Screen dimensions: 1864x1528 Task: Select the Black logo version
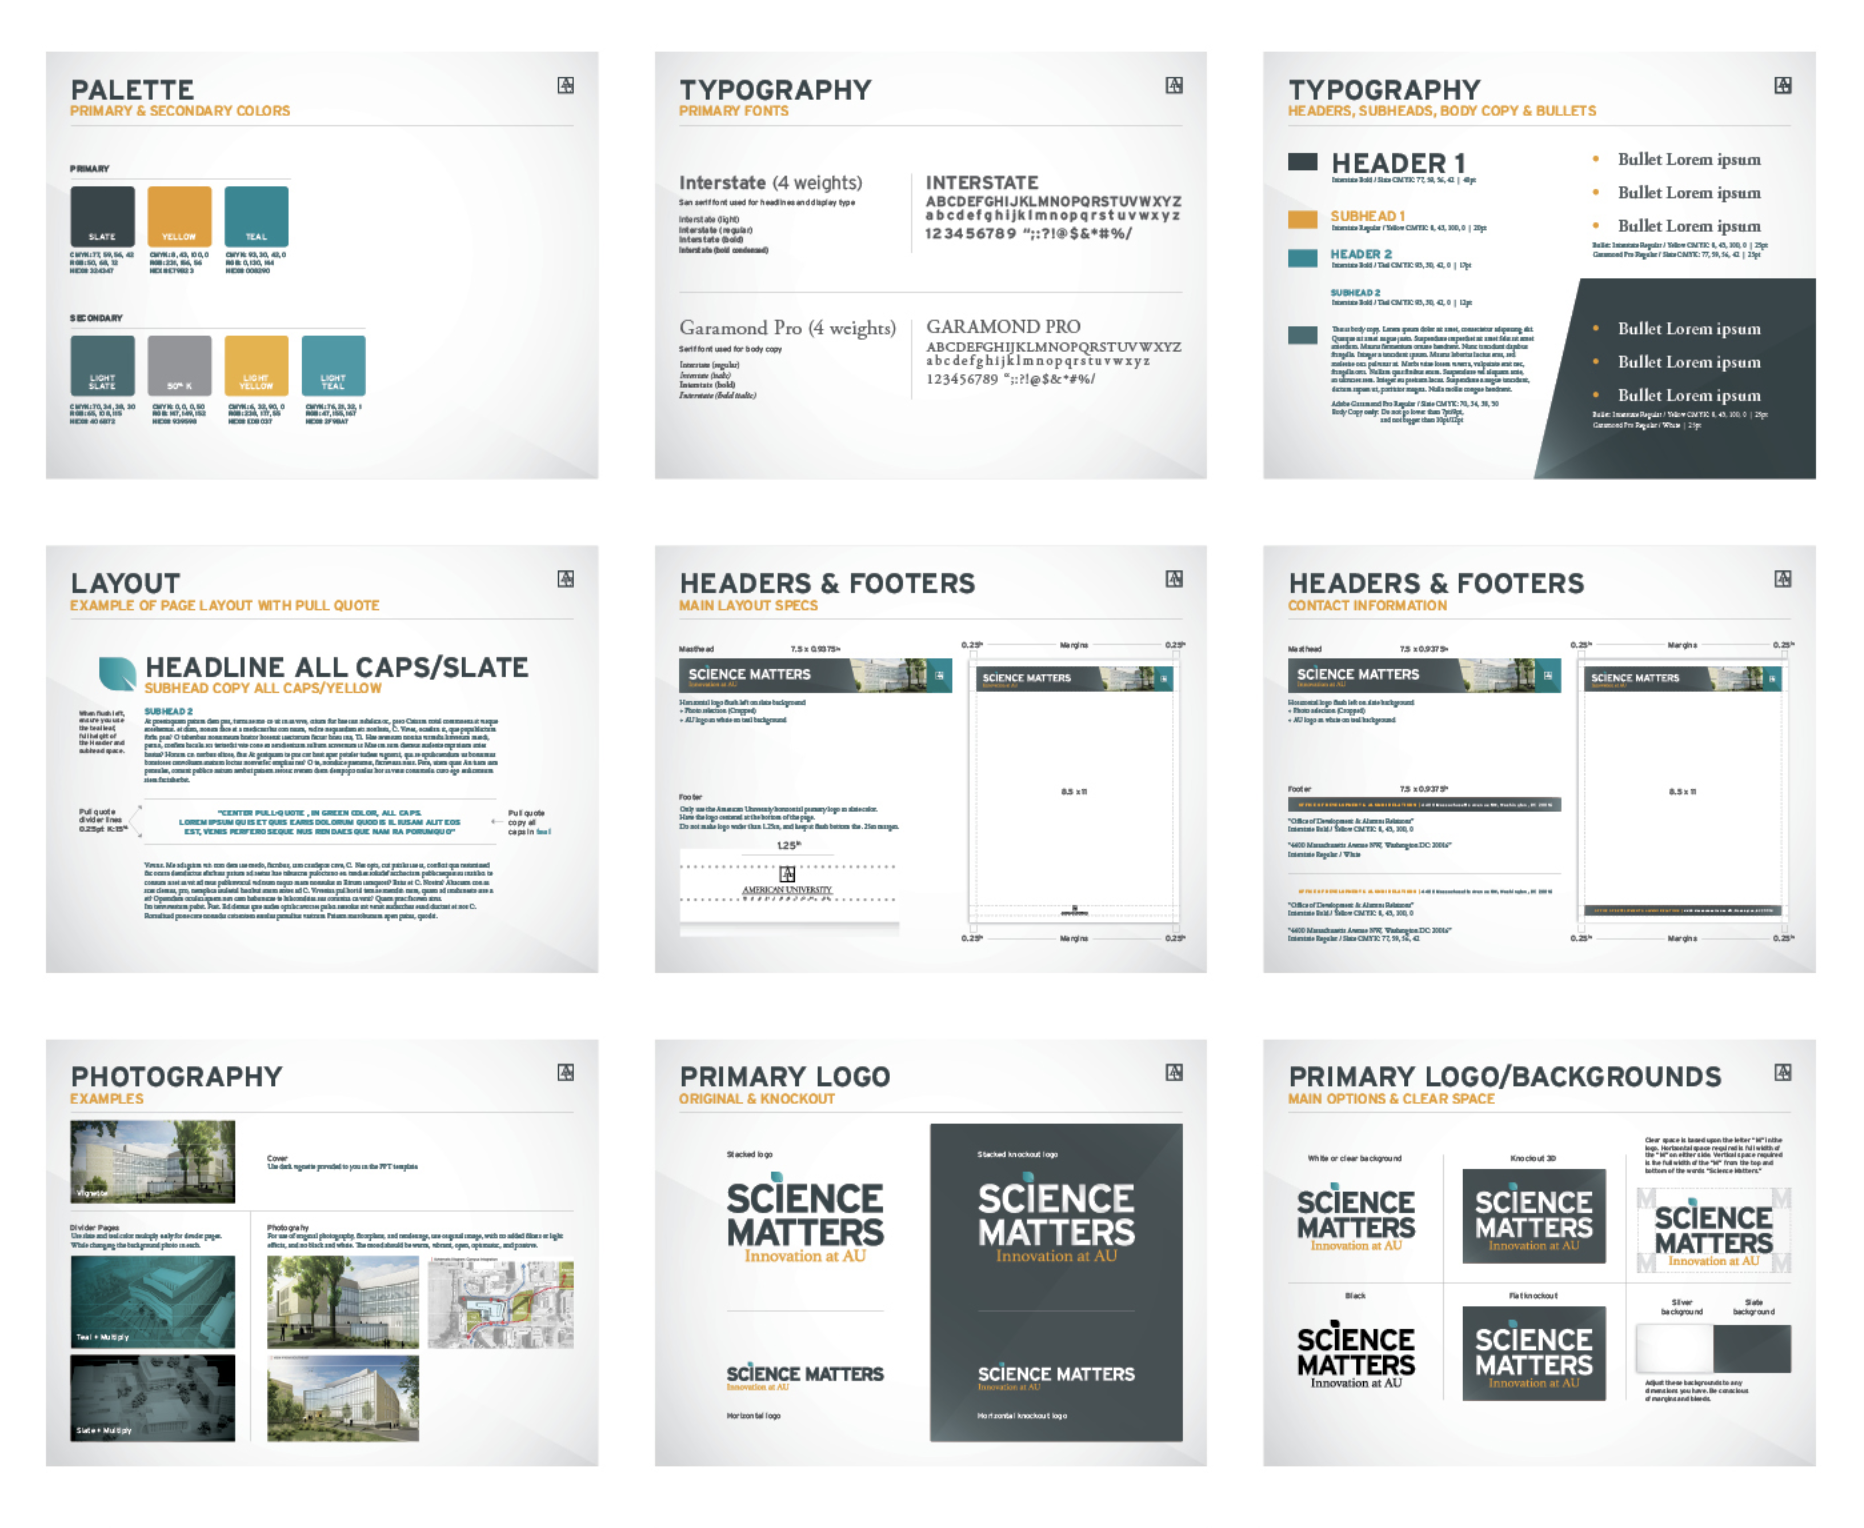coord(1355,1356)
